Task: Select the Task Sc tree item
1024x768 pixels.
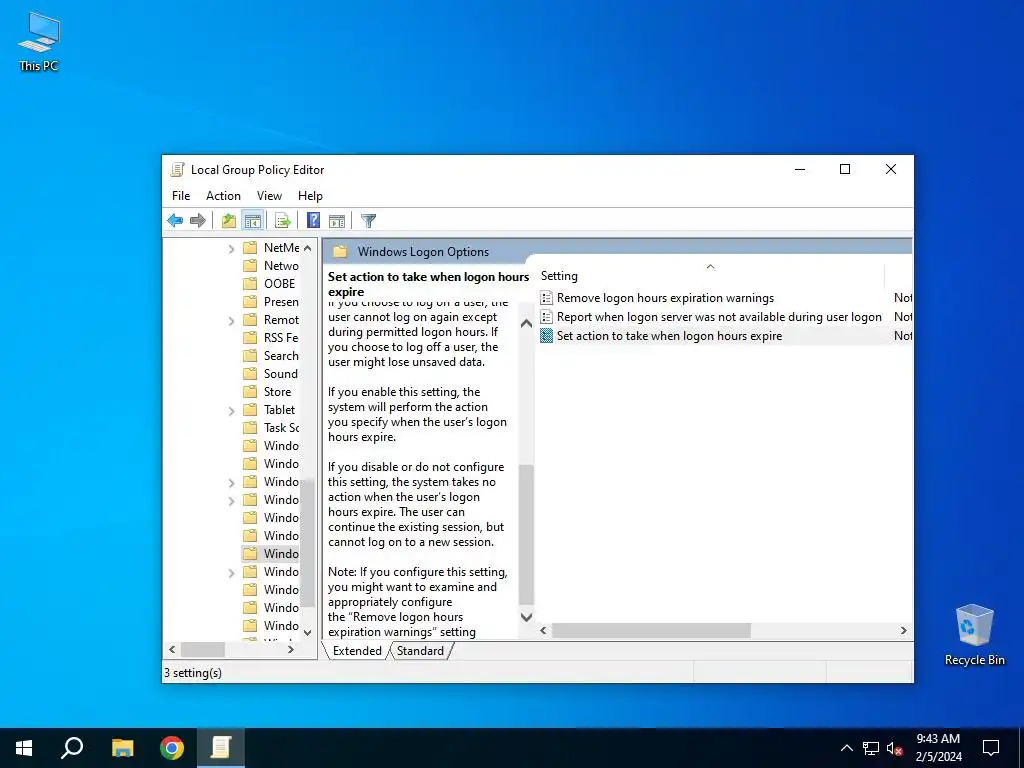Action: pos(281,428)
